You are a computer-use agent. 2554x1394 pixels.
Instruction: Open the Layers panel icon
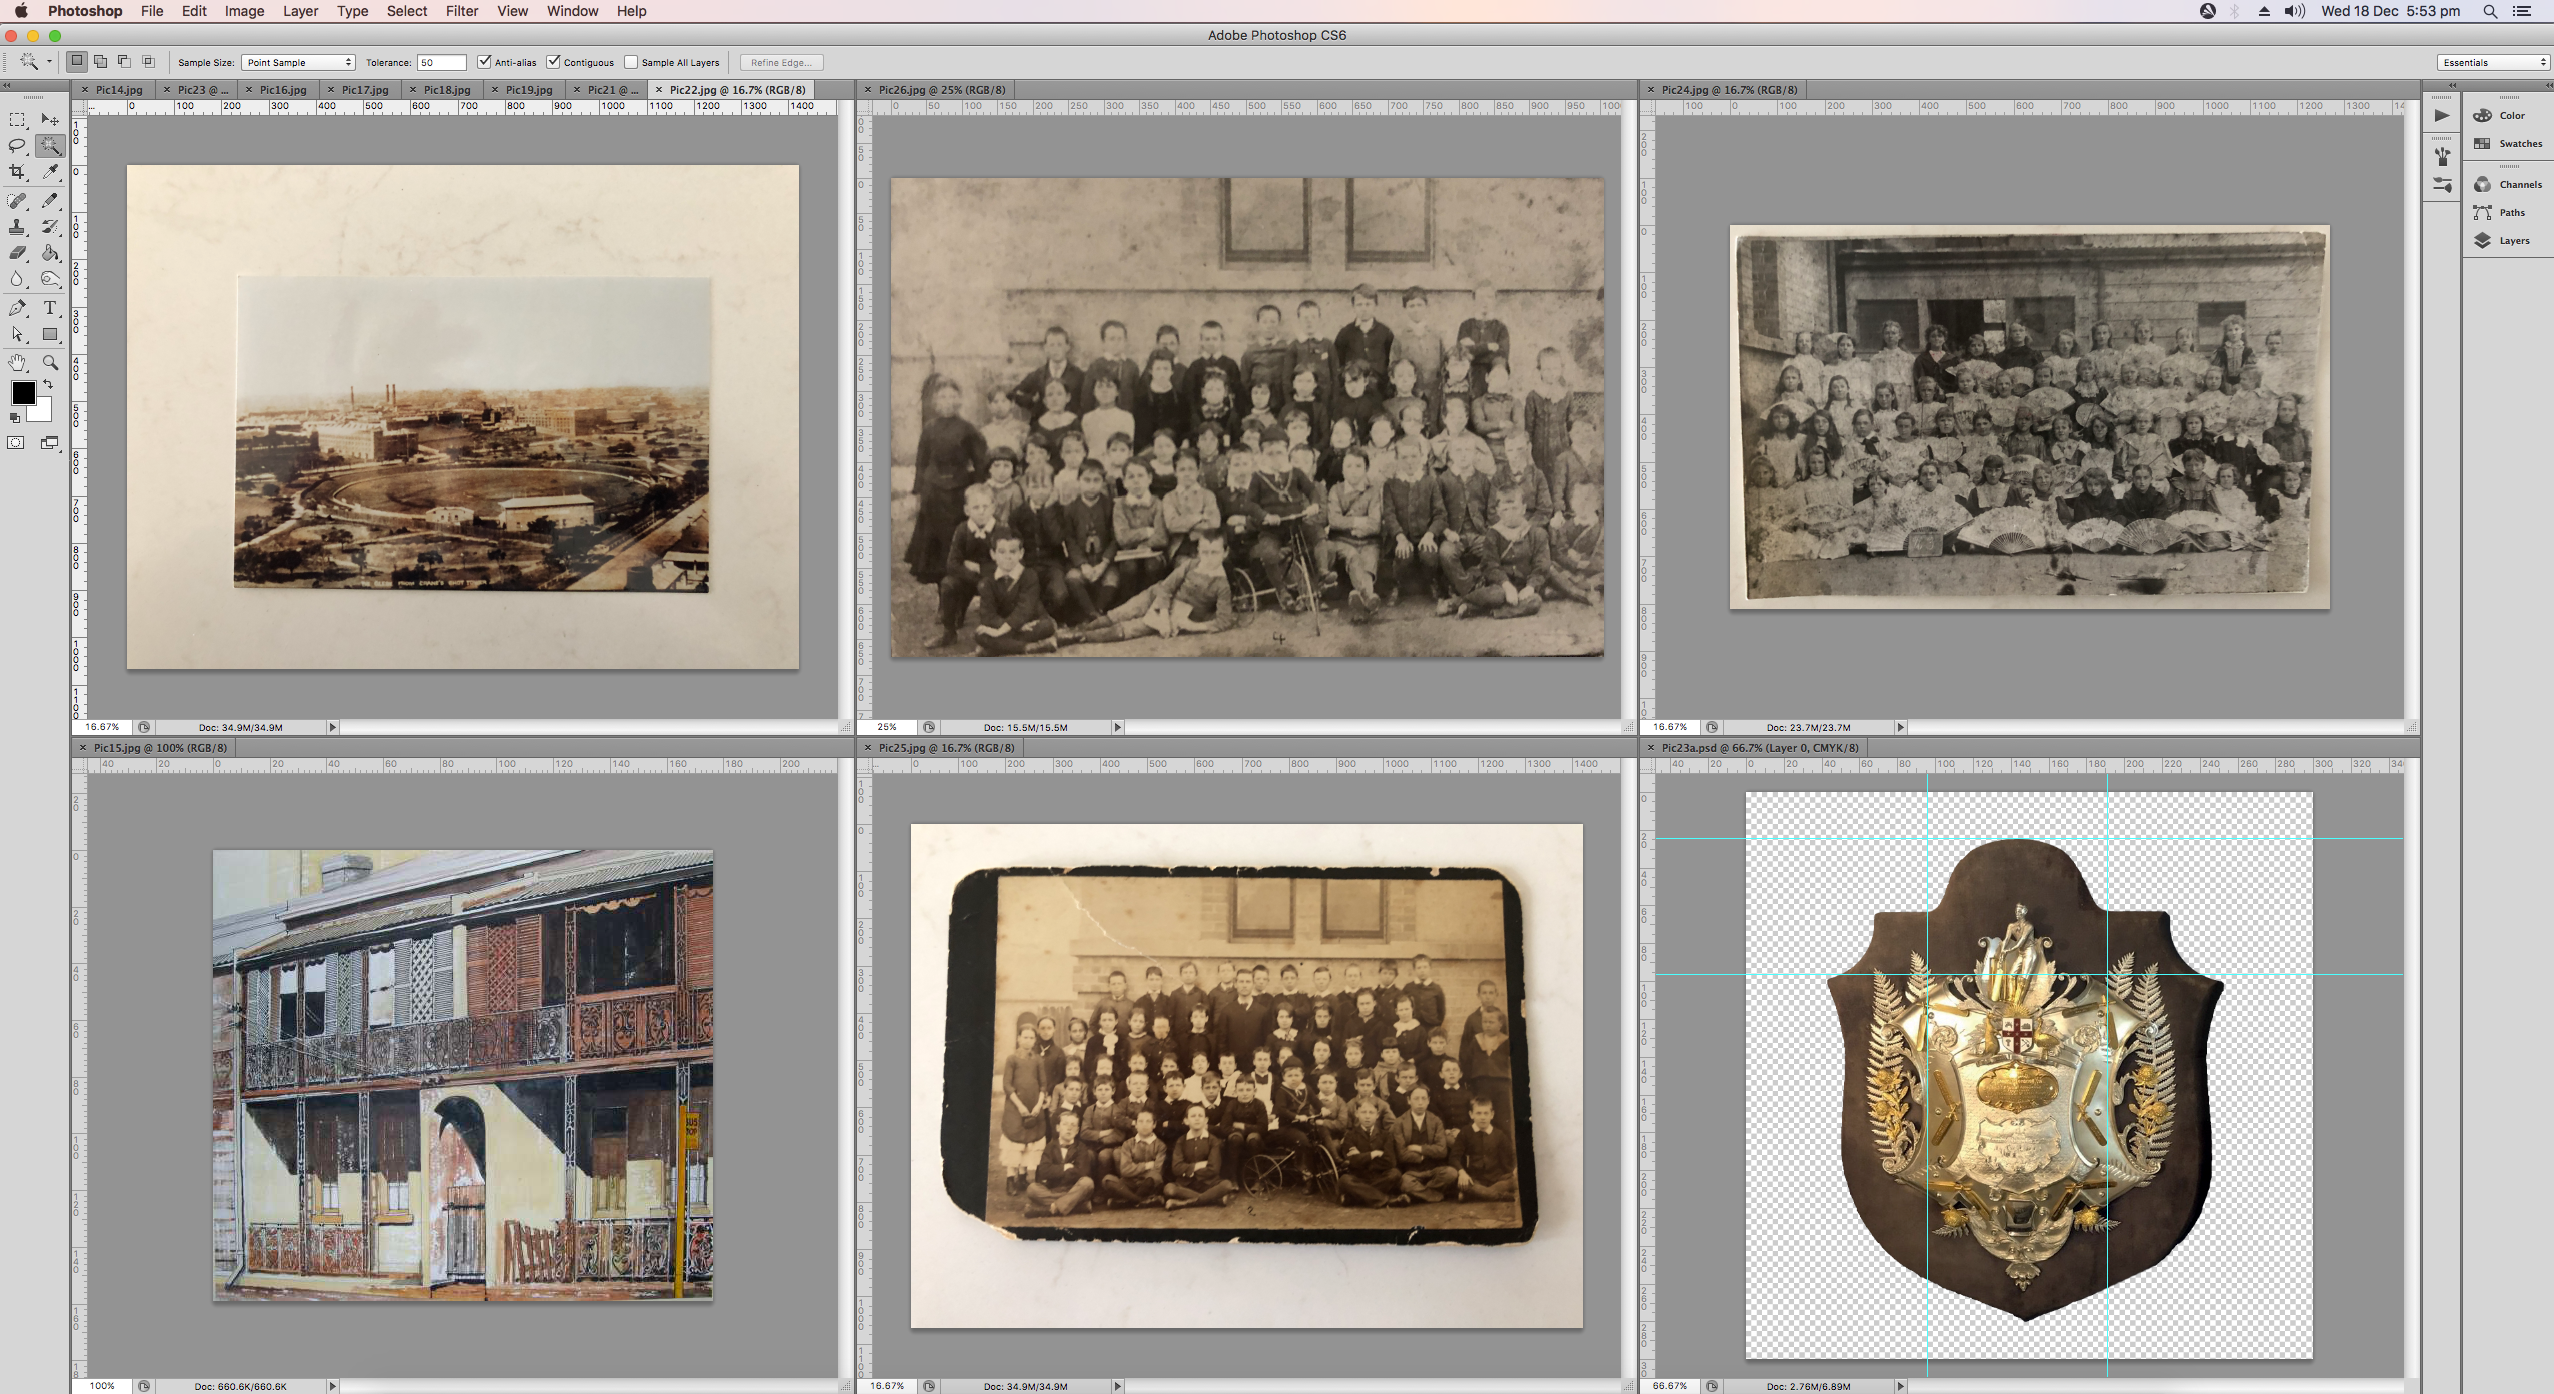2501,240
